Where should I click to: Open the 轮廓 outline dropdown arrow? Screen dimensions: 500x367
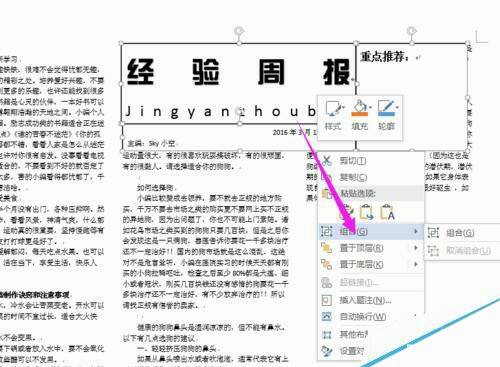pos(397,107)
